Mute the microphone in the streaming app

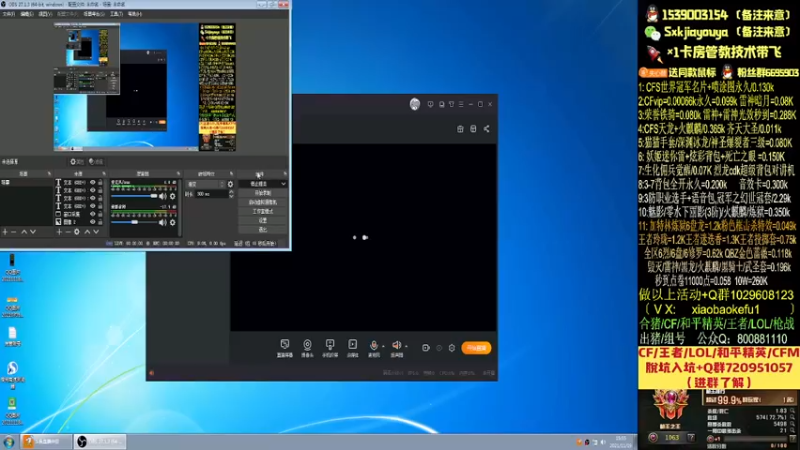pos(373,347)
